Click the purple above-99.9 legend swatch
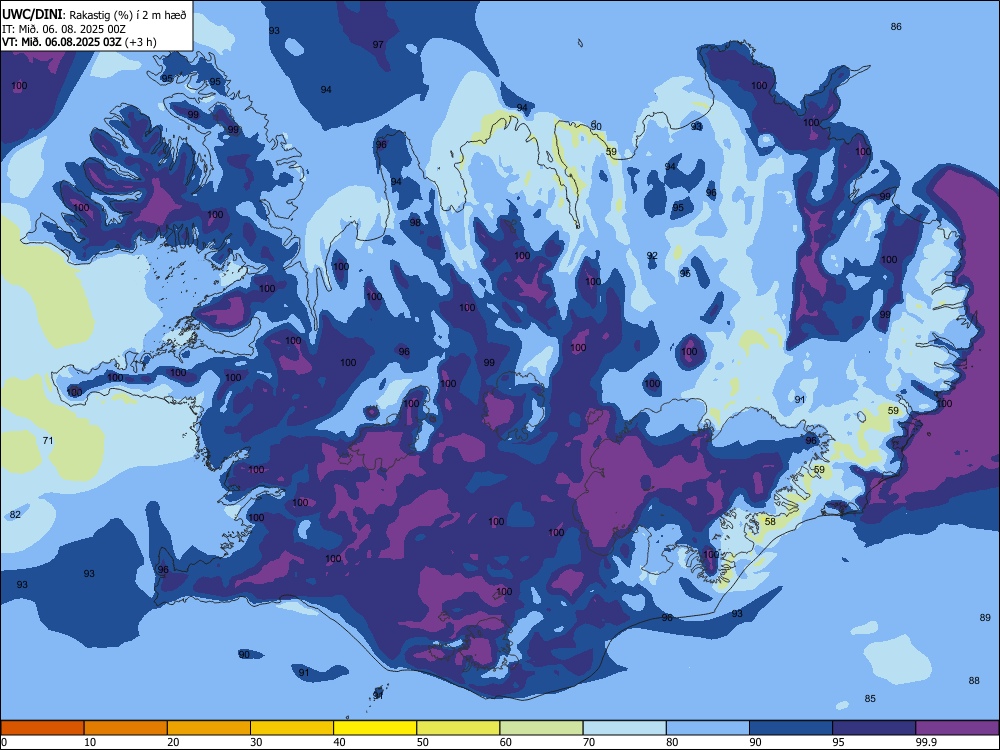The height and width of the screenshot is (750, 1000). (x=957, y=728)
